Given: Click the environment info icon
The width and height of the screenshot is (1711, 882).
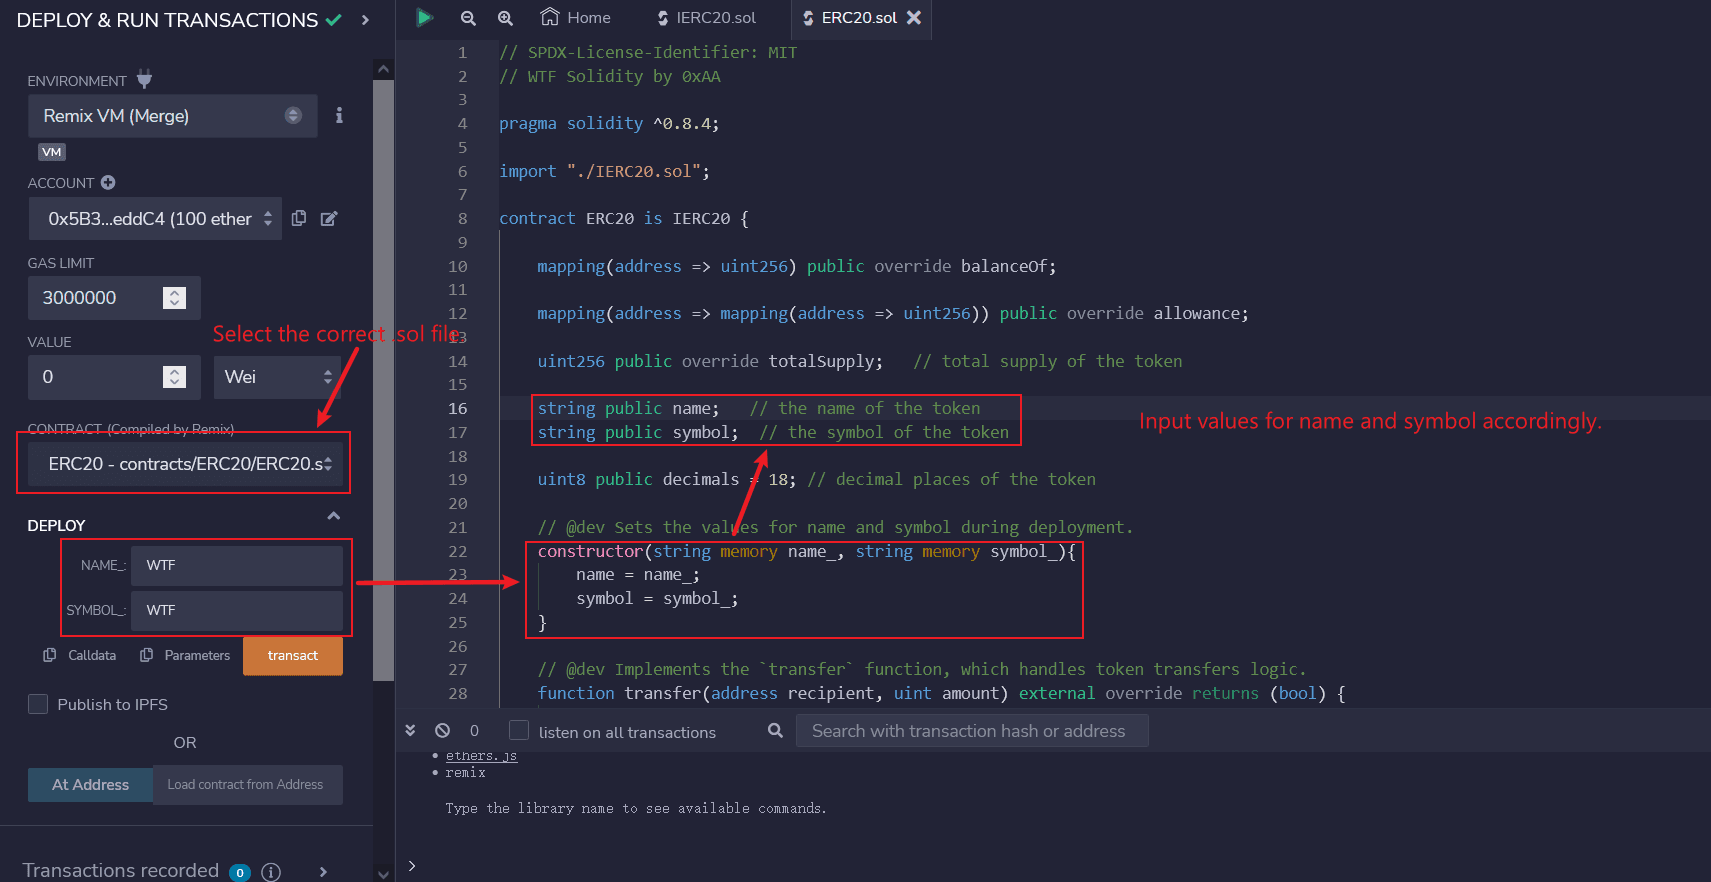Looking at the screenshot, I should coord(339,116).
